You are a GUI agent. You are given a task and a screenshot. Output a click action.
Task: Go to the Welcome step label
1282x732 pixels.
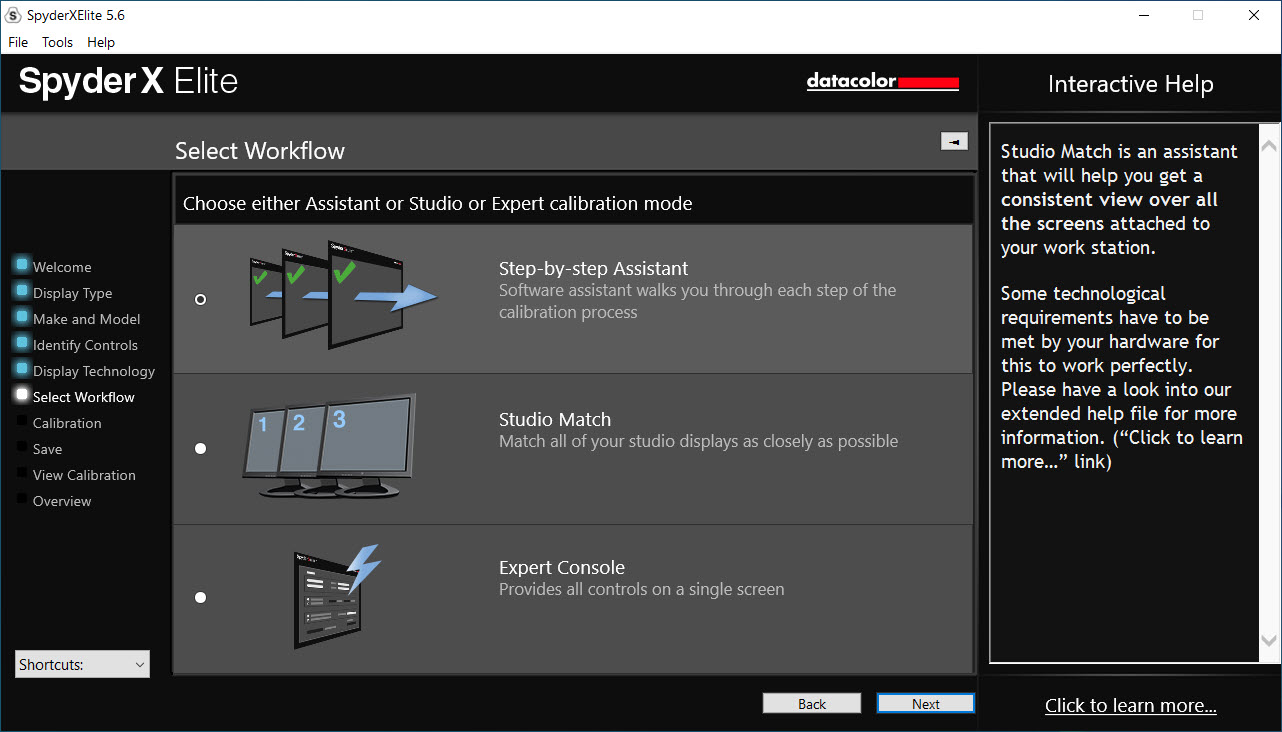62,267
